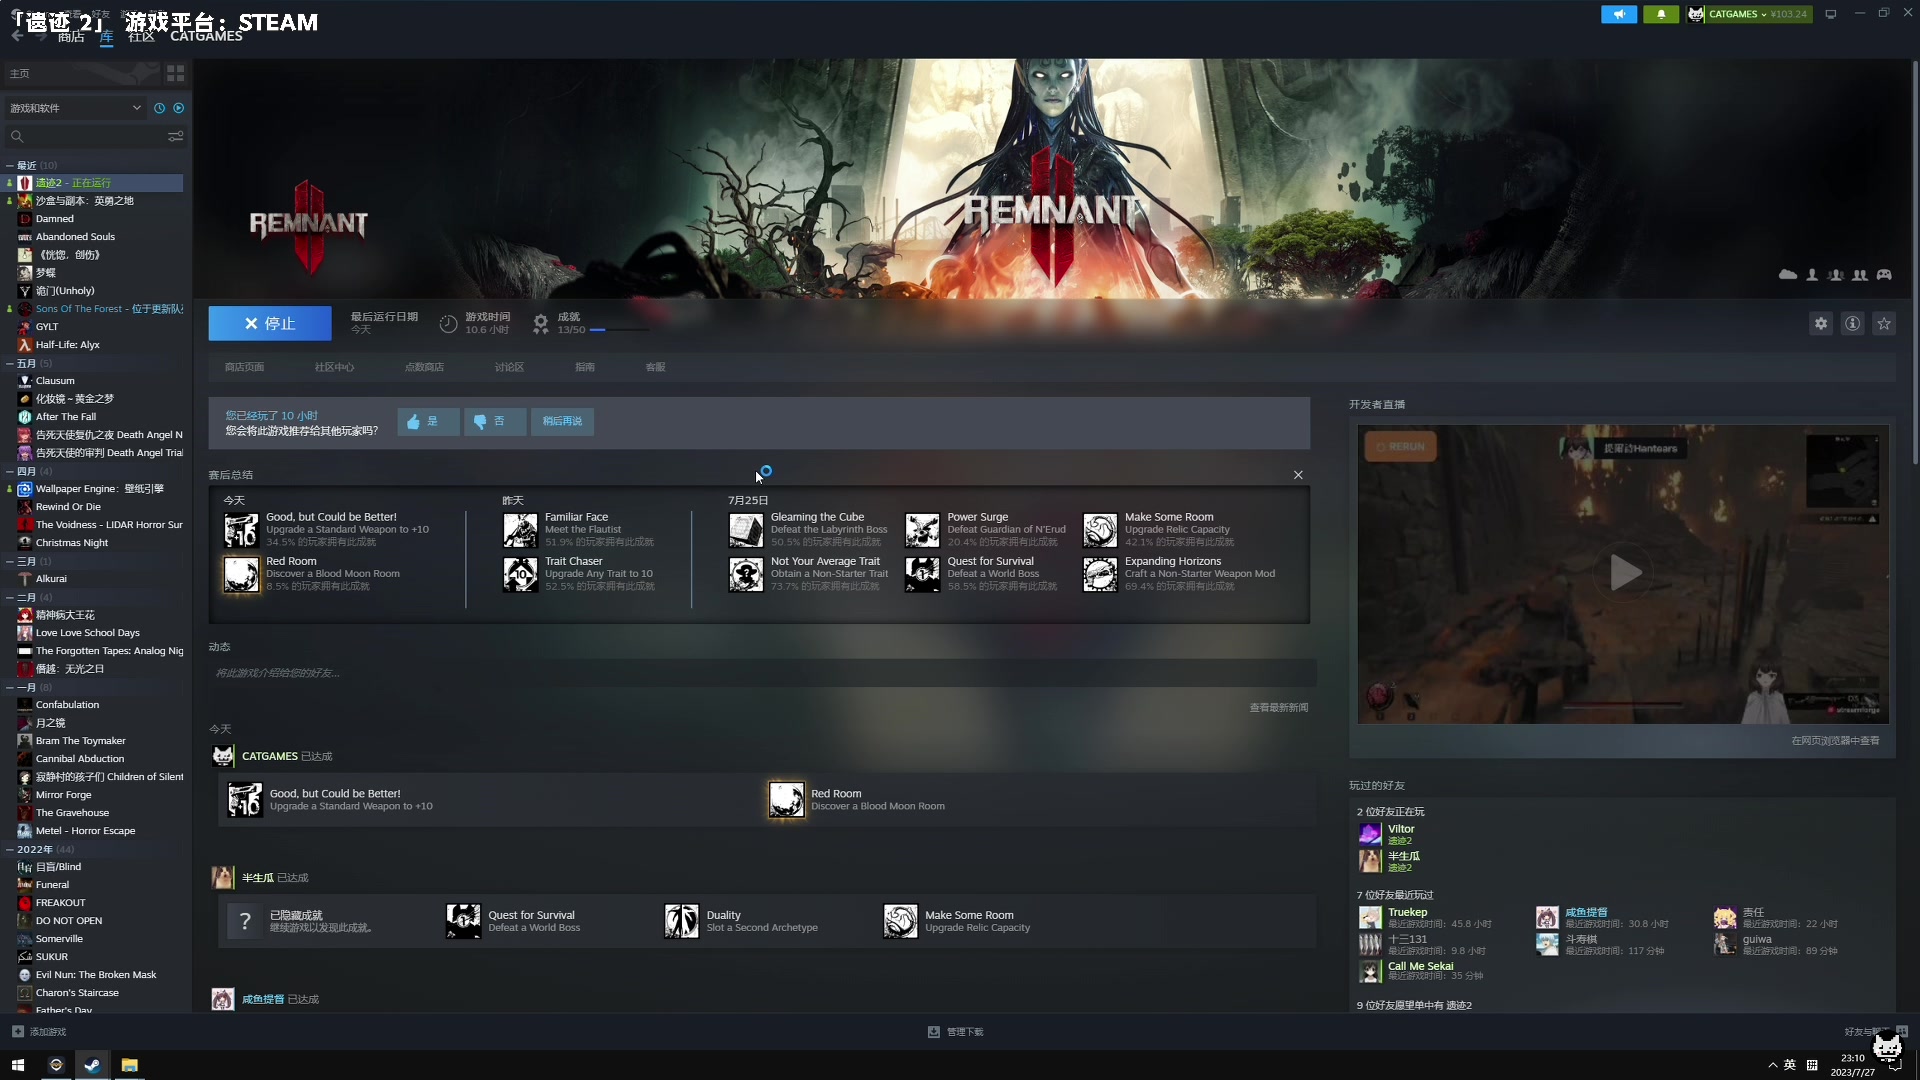Open the advanced filter options icon

pos(175,136)
